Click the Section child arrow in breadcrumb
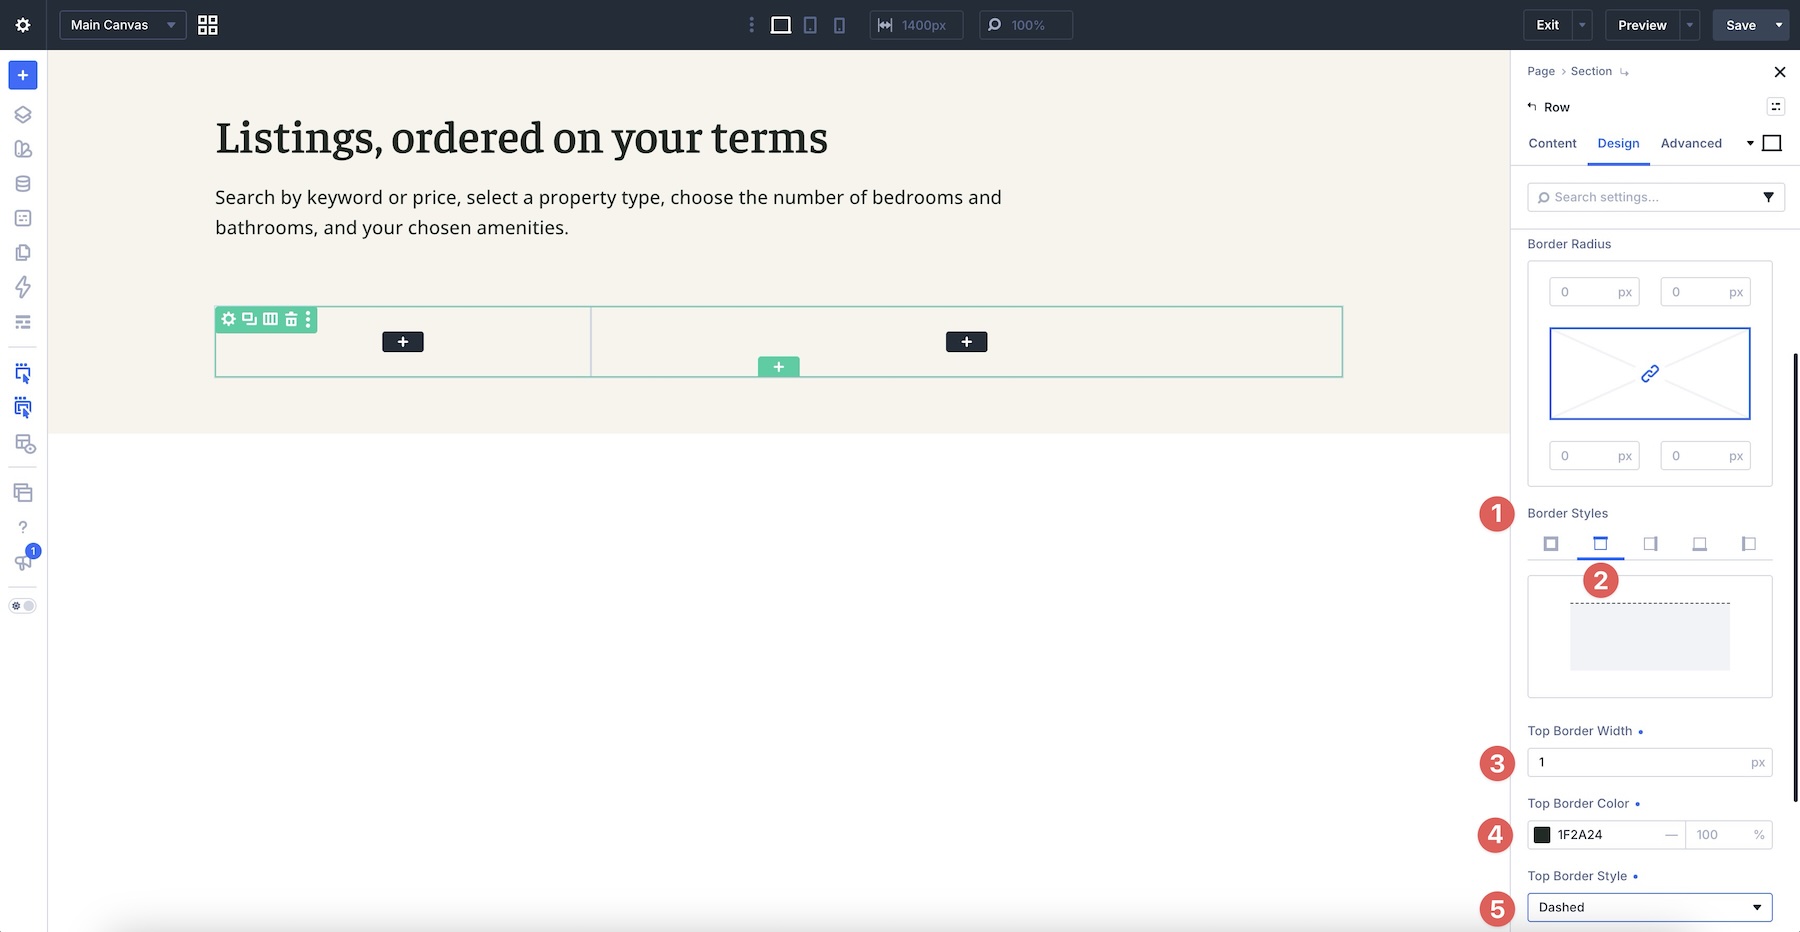This screenshot has width=1800, height=932. (x=1624, y=72)
